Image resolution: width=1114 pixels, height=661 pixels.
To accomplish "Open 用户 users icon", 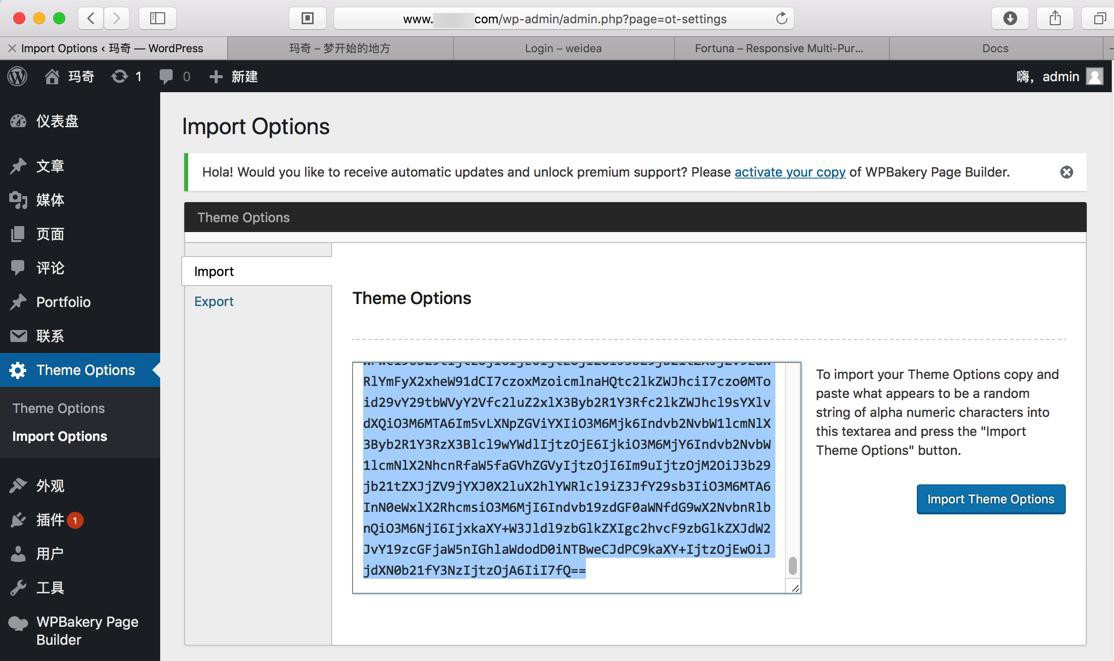I will coord(18,554).
